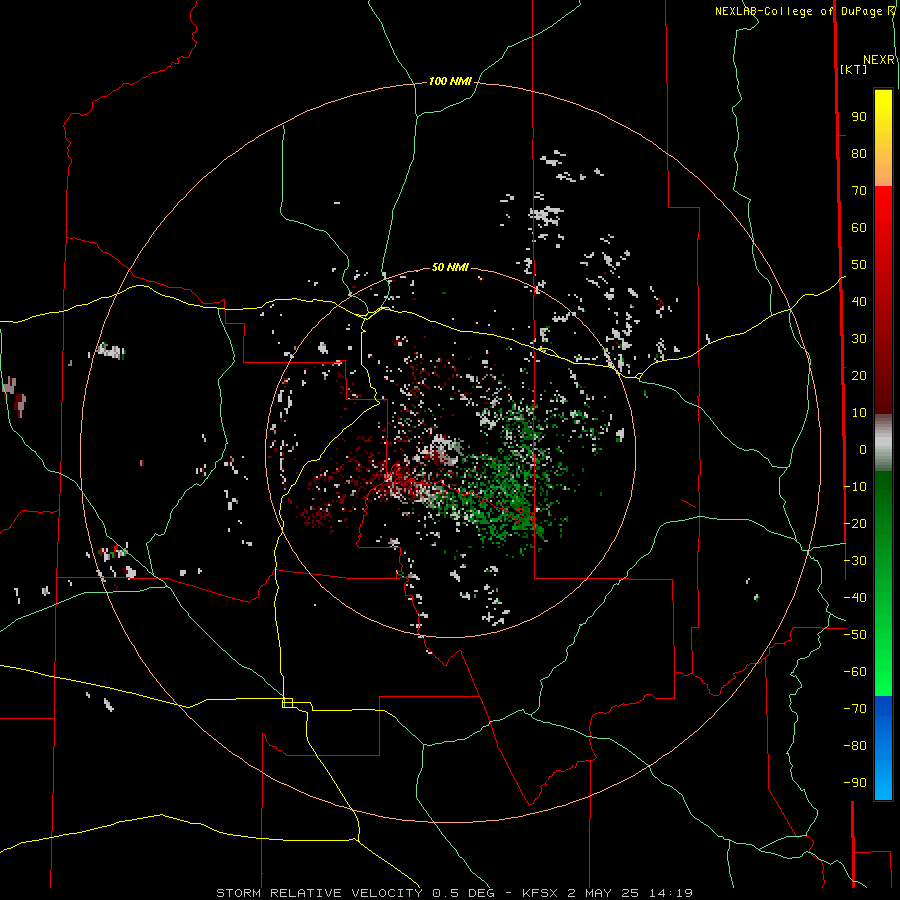Image resolution: width=900 pixels, height=900 pixels.
Task: Click the -80 value on the scale
Action: pos(855,746)
